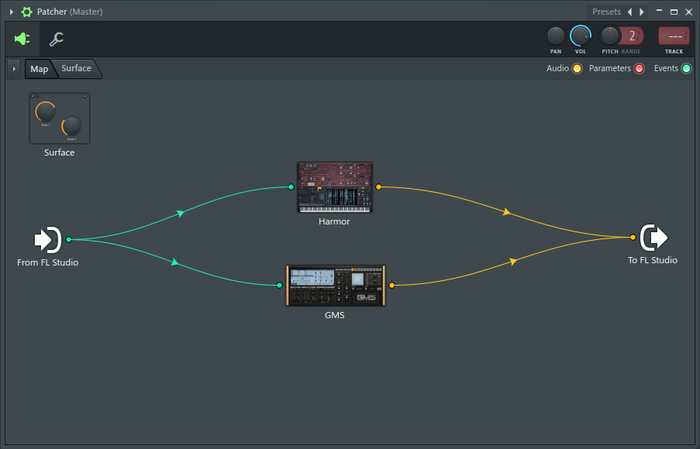700x449 pixels.
Task: Open the Presets menu
Action: coord(606,12)
